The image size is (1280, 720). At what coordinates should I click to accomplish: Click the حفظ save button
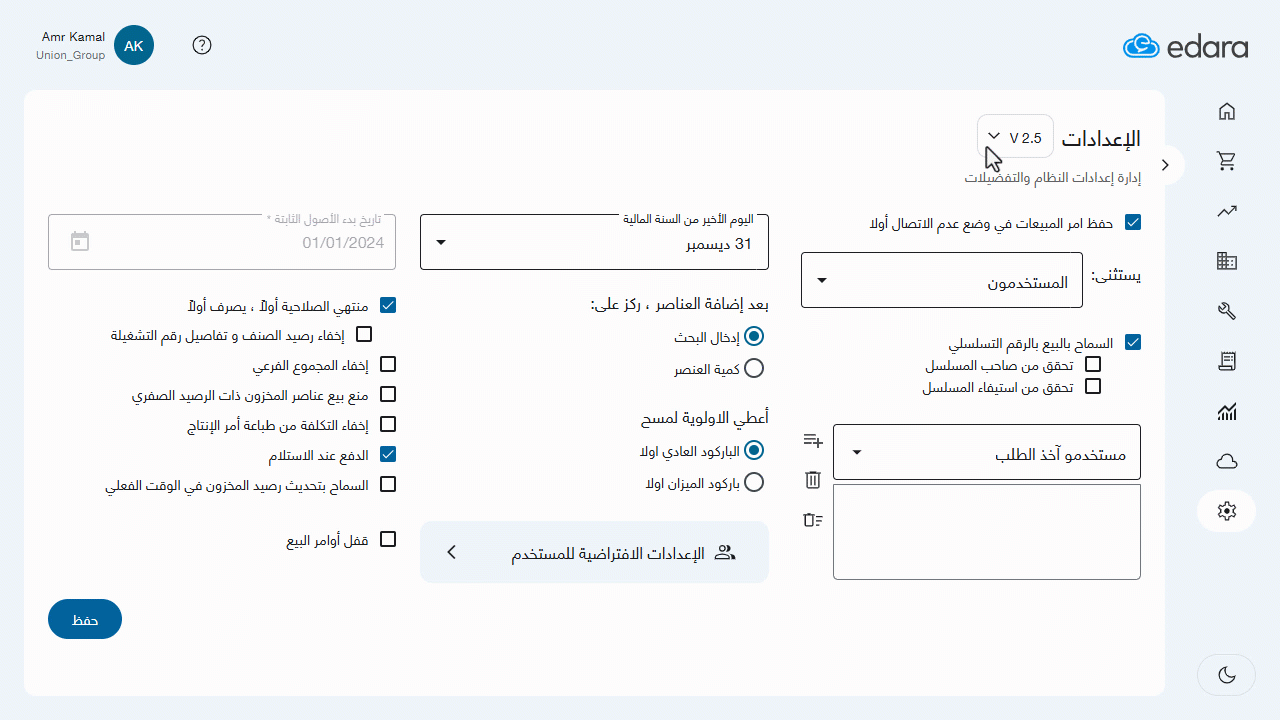pos(85,619)
